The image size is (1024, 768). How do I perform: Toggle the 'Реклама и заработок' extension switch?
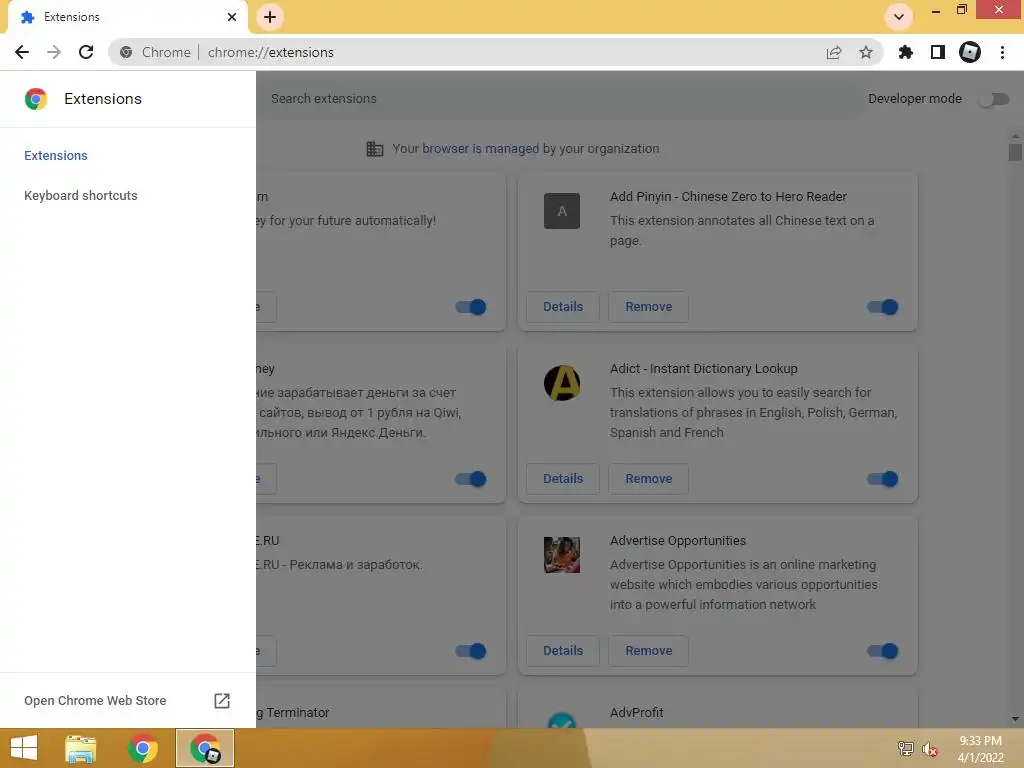[x=471, y=651]
